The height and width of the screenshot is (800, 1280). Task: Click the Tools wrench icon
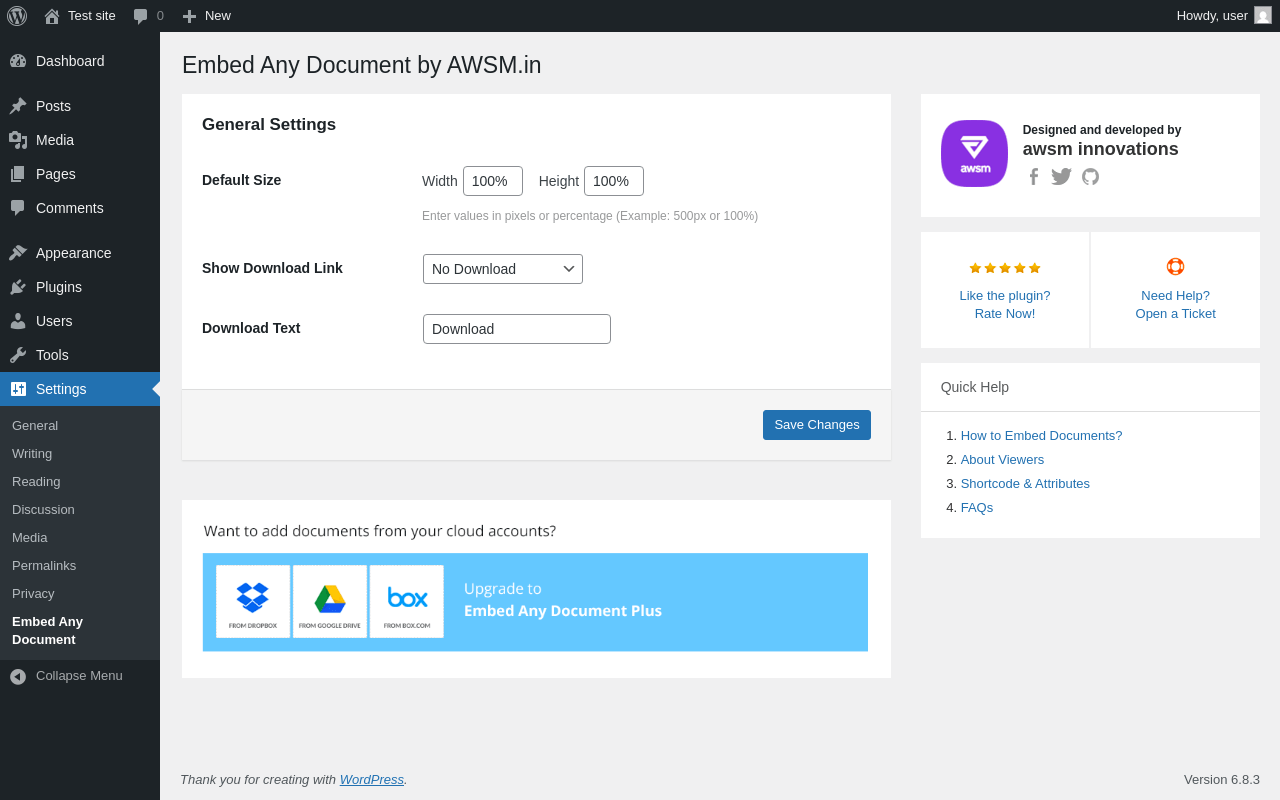click(x=18, y=355)
